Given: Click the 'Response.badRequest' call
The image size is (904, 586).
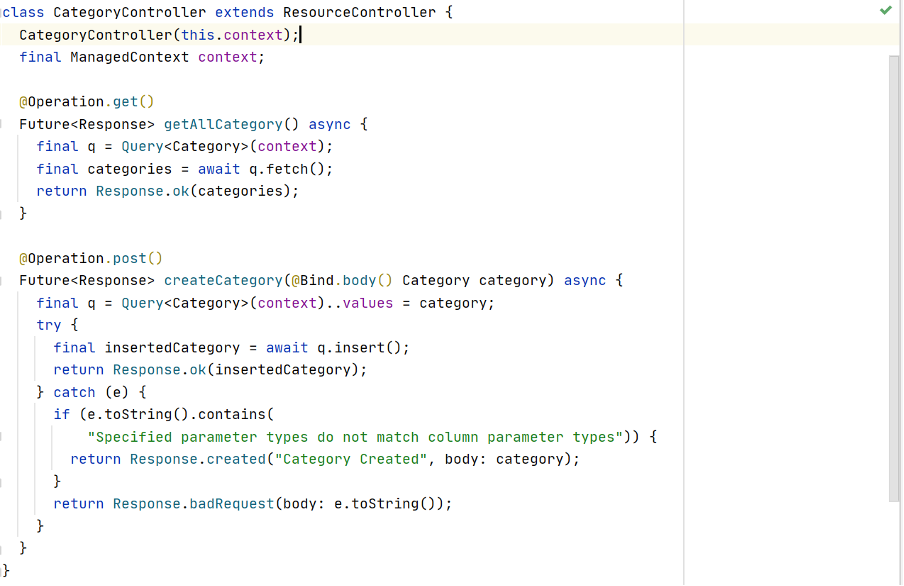Looking at the screenshot, I should tap(193, 504).
